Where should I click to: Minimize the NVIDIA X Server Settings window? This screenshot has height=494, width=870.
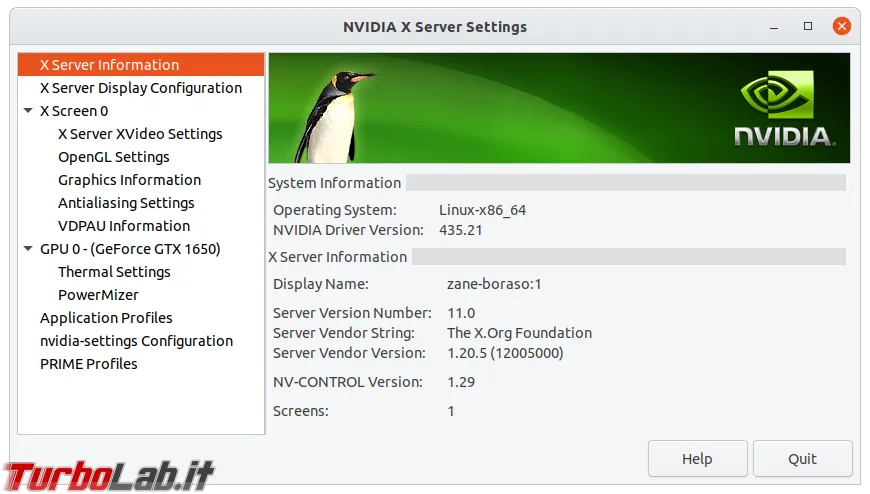pos(774,27)
